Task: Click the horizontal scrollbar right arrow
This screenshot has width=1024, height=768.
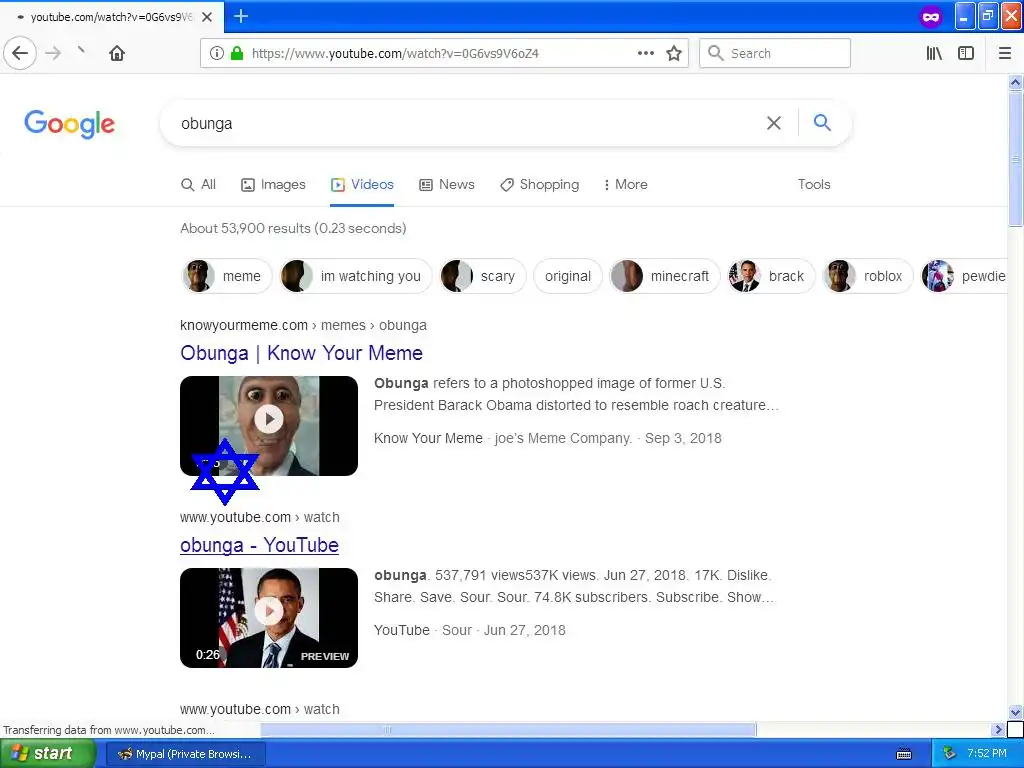Action: [998, 729]
